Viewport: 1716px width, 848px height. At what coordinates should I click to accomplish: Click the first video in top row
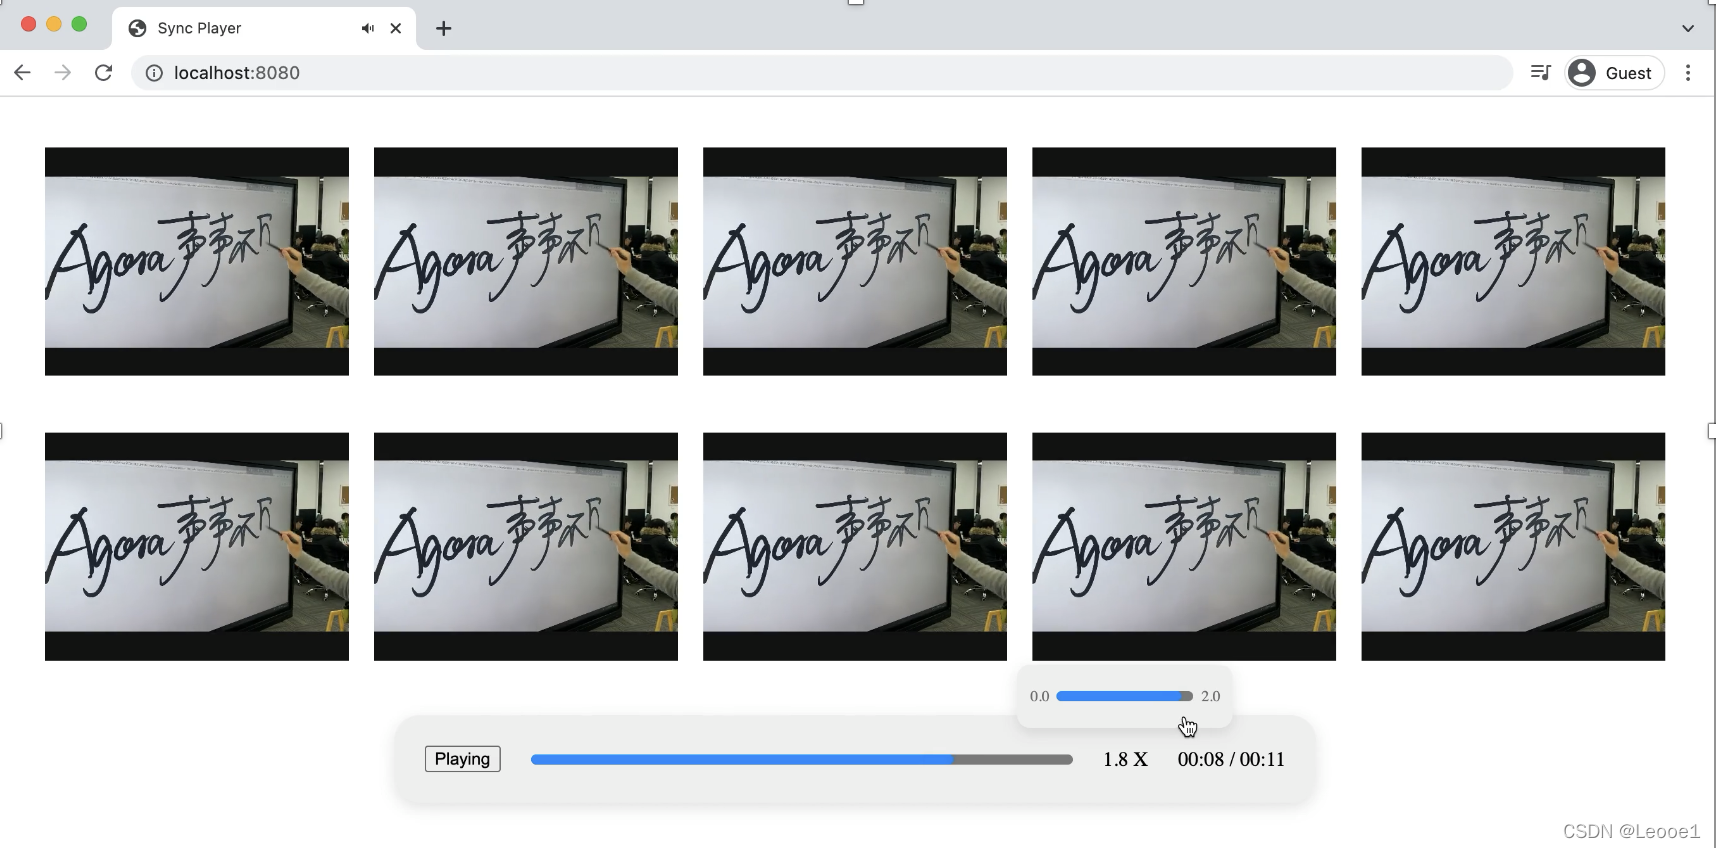click(x=197, y=261)
